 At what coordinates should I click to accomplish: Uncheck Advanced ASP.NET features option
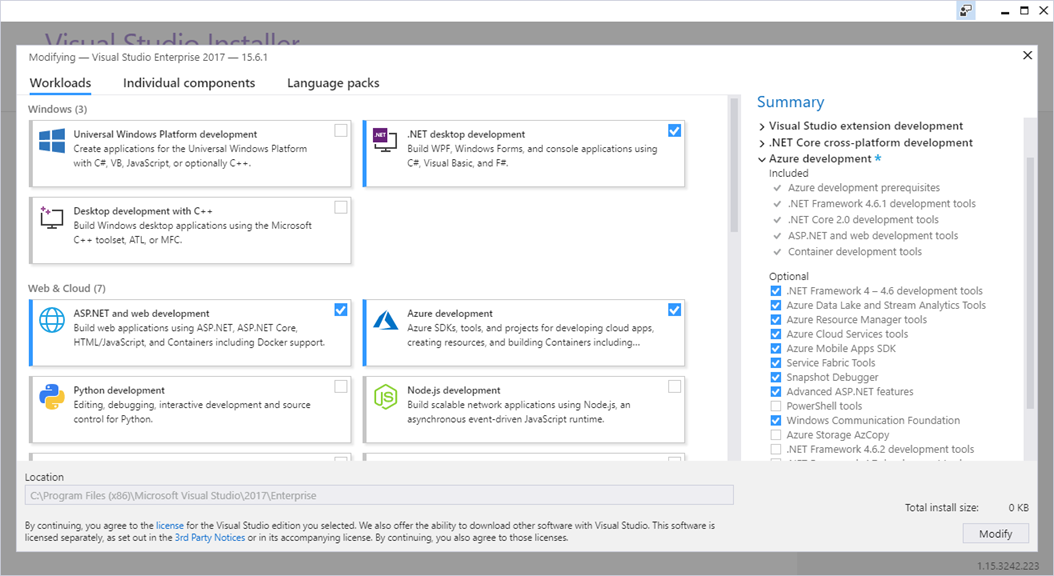pyautogui.click(x=776, y=392)
